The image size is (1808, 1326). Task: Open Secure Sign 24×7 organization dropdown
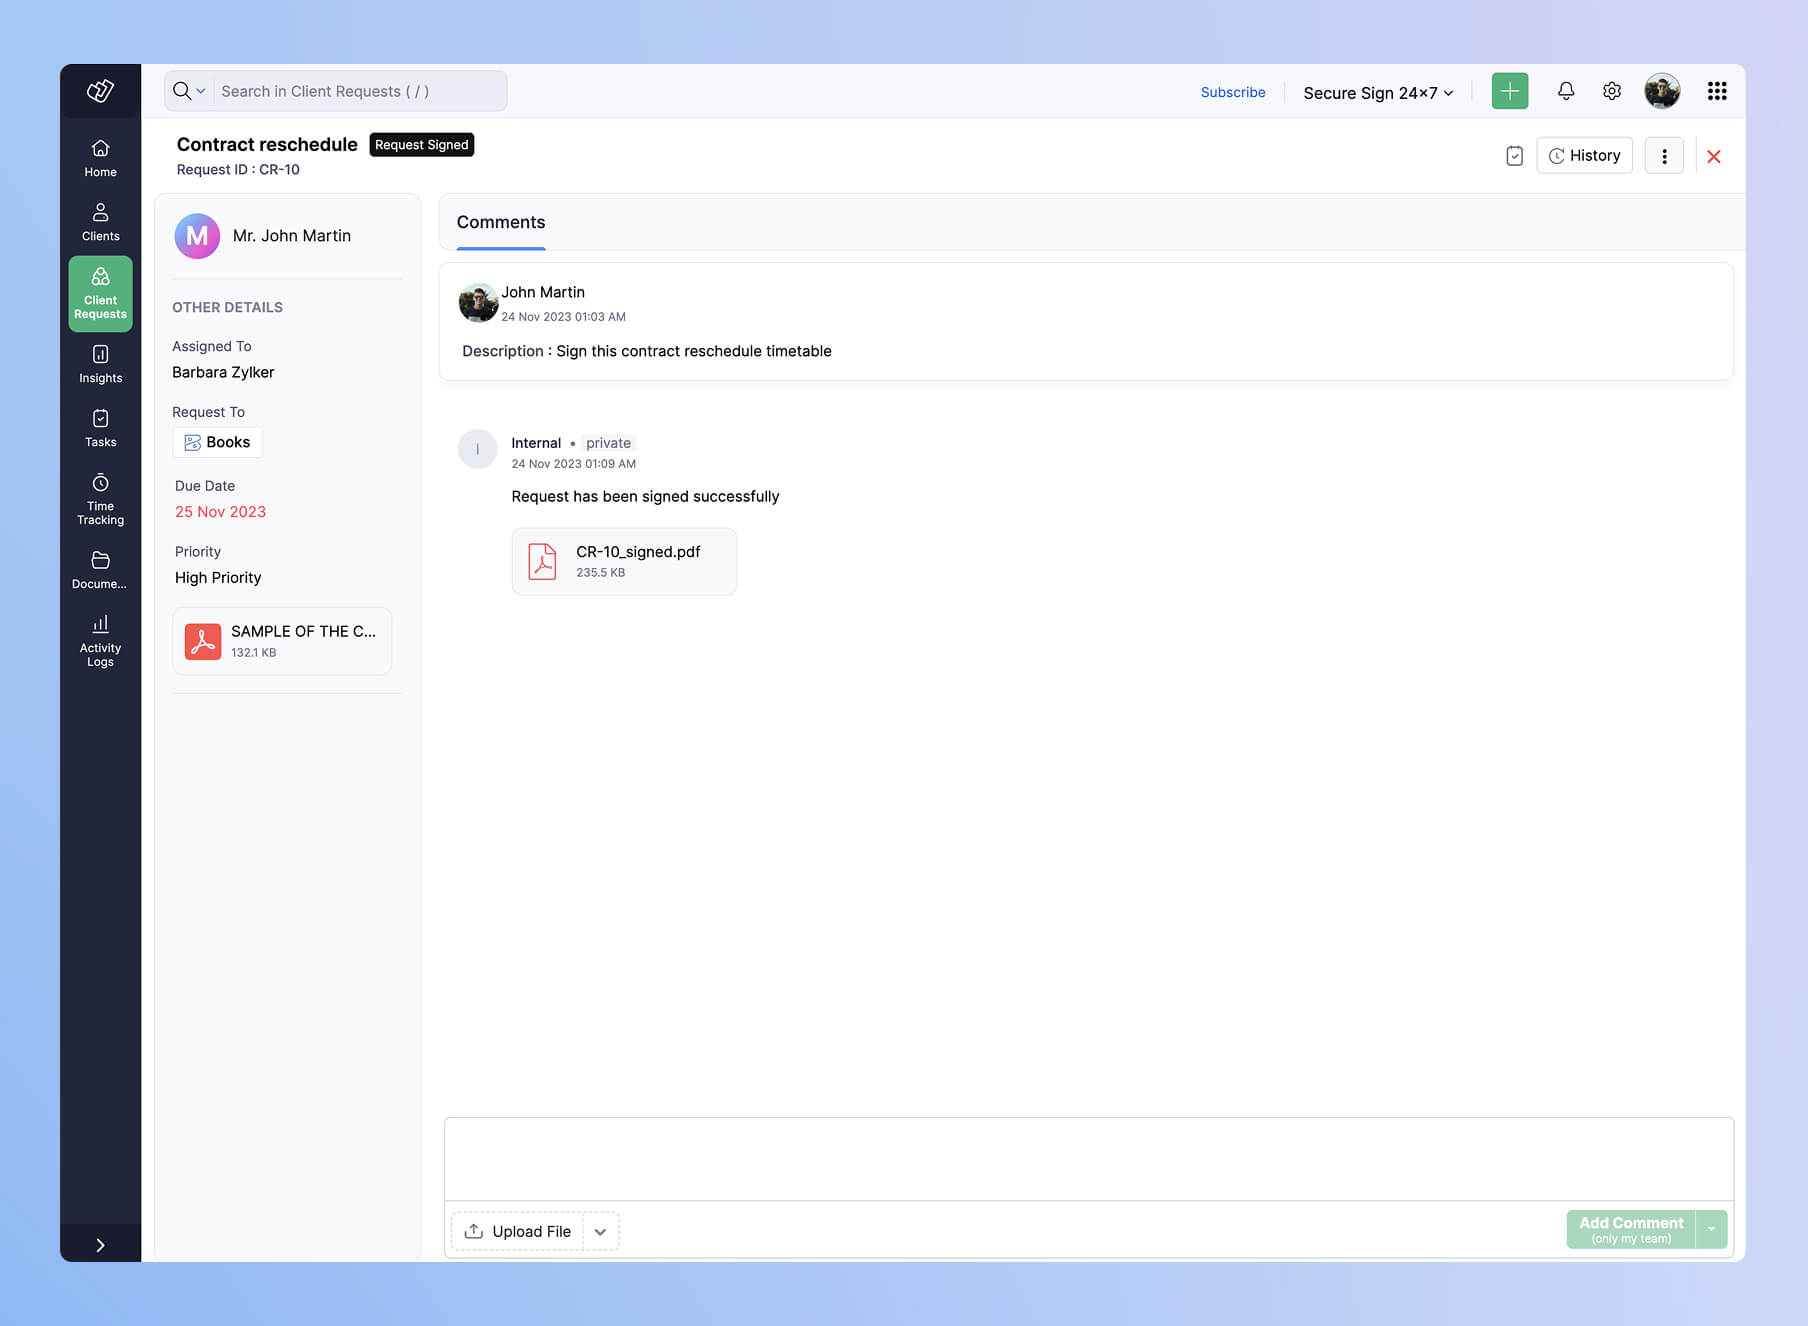[1378, 93]
